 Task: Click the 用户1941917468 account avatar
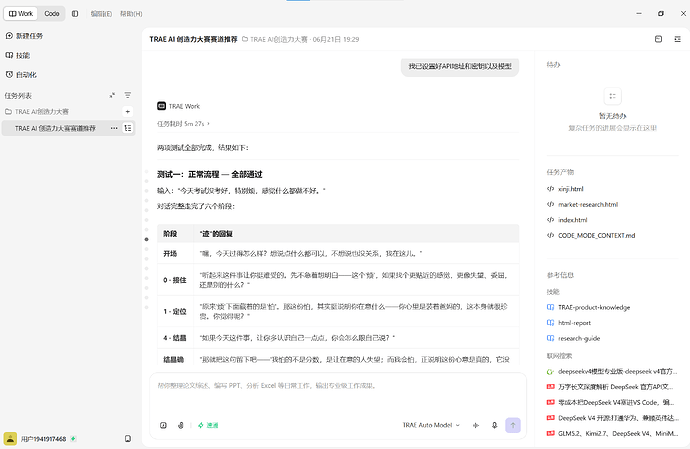click(x=10, y=438)
